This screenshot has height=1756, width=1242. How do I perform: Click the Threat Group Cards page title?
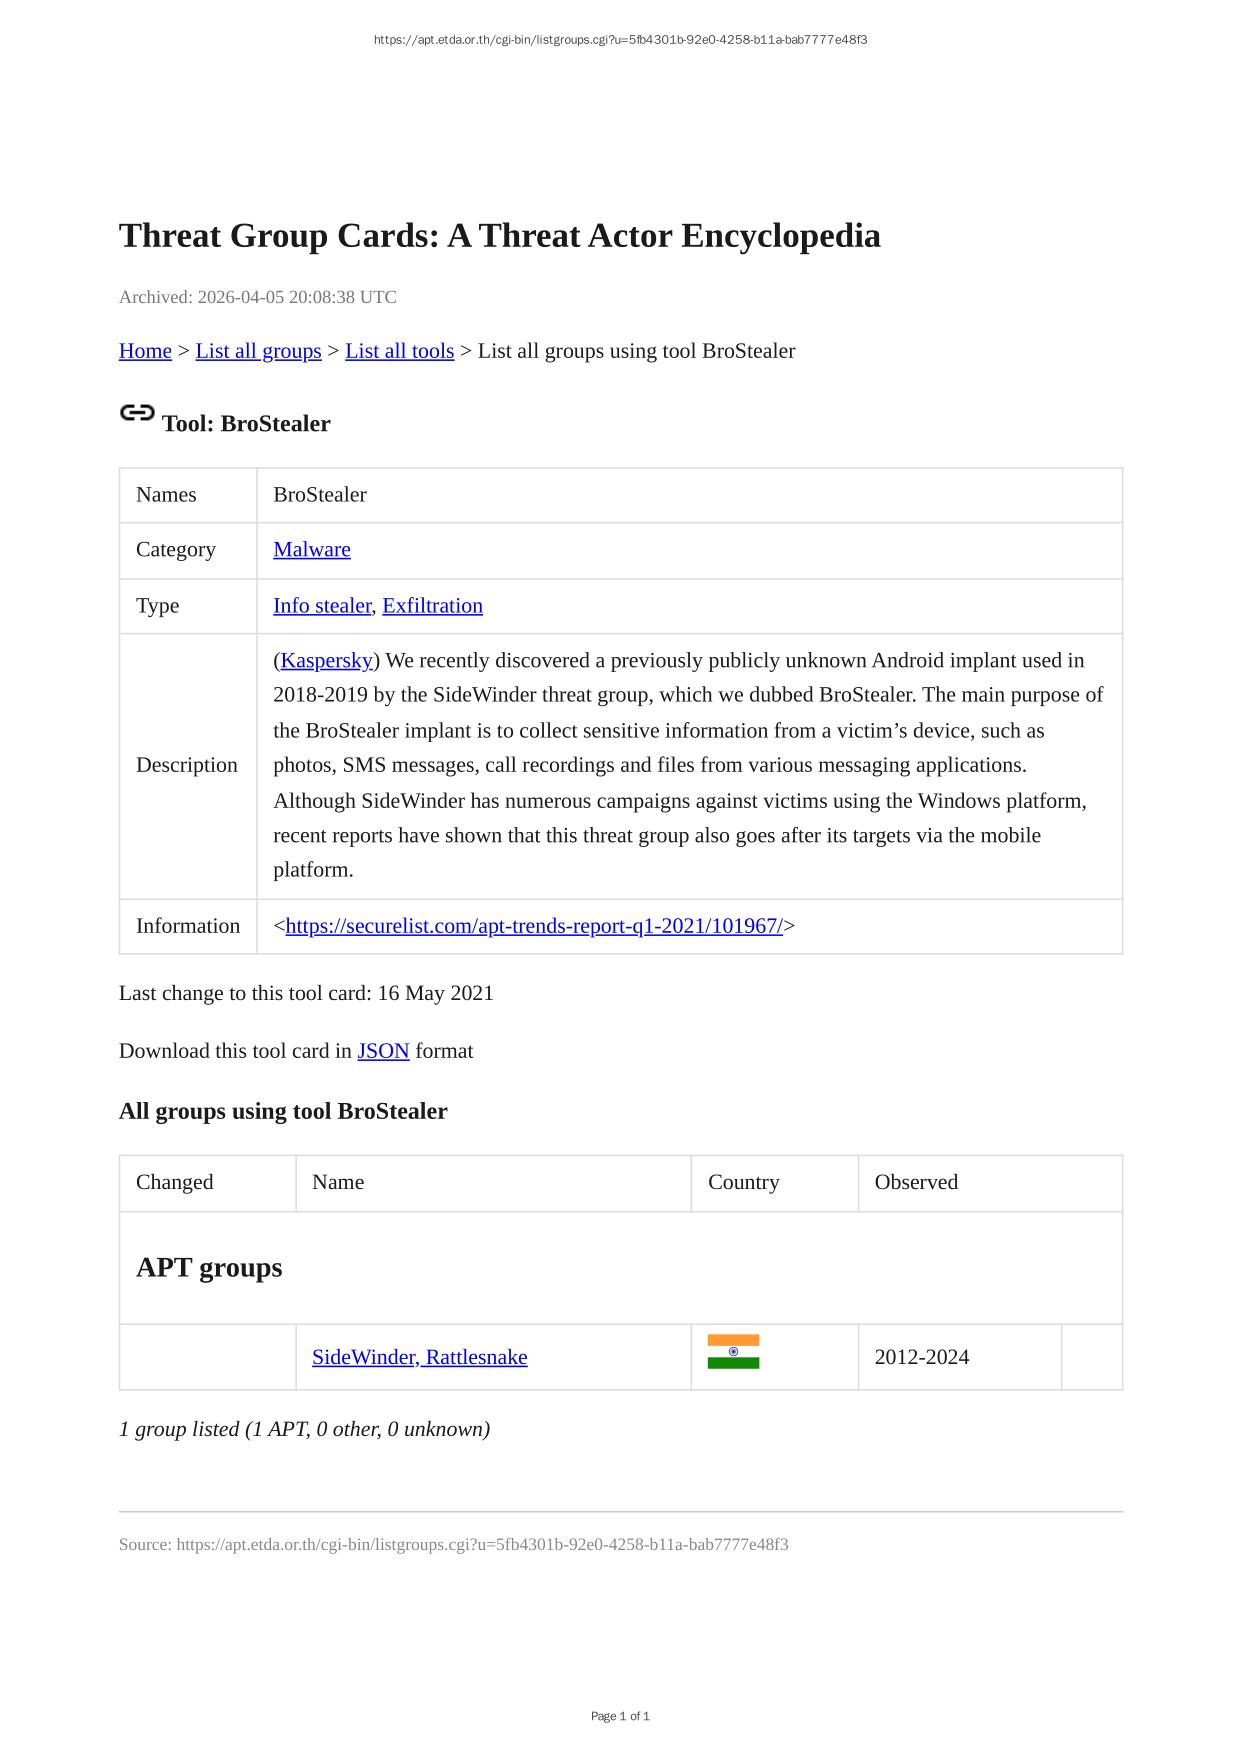coord(499,236)
